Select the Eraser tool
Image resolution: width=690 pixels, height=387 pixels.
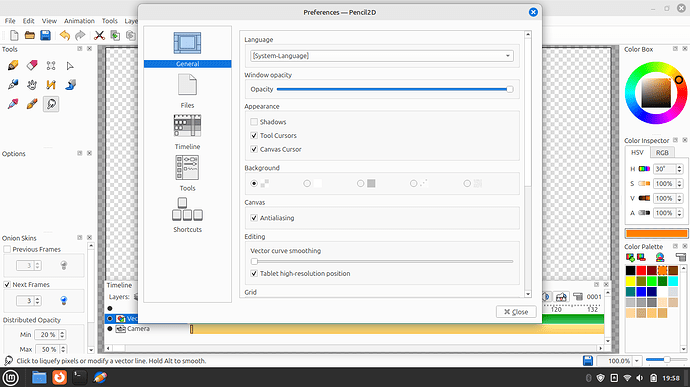click(32, 66)
